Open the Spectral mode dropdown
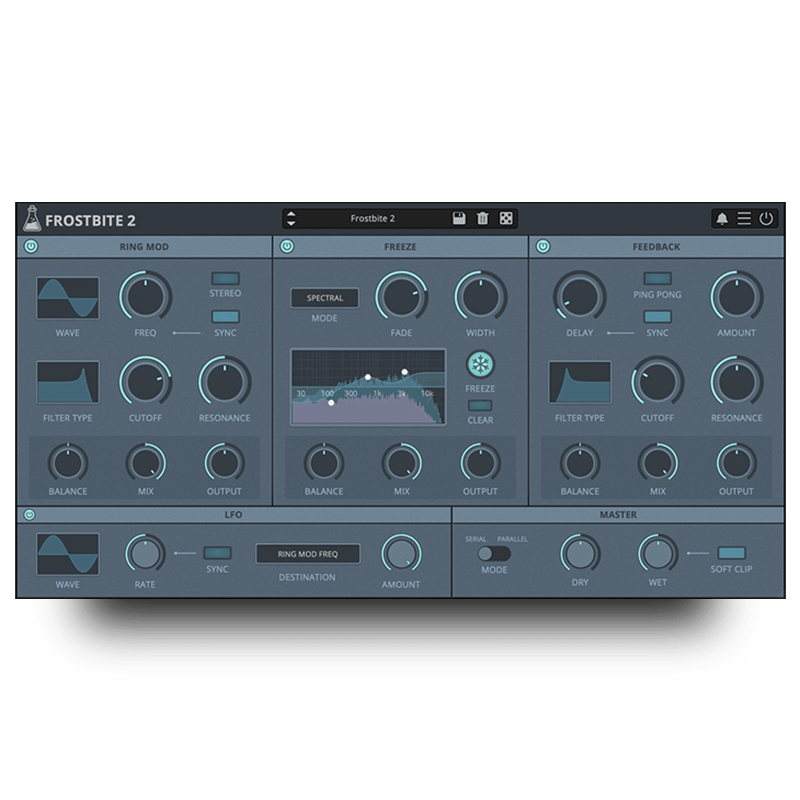Viewport: 800px width, 800px height. [x=324, y=298]
